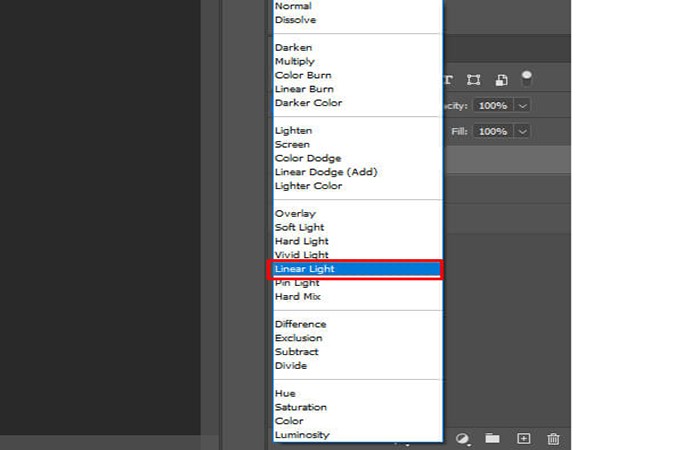Delete layer with trash icon
700x450 pixels.
point(553,438)
